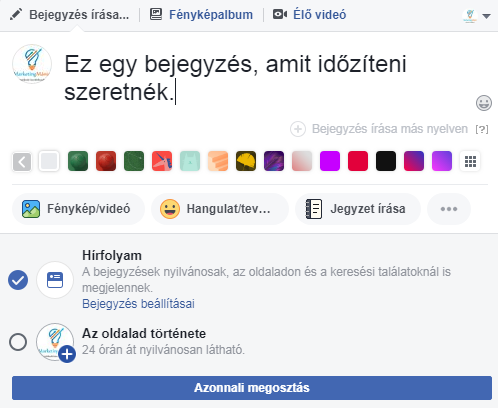Click the Jegyzet írása button
Viewport: 498px width, 408px height.
click(358, 209)
